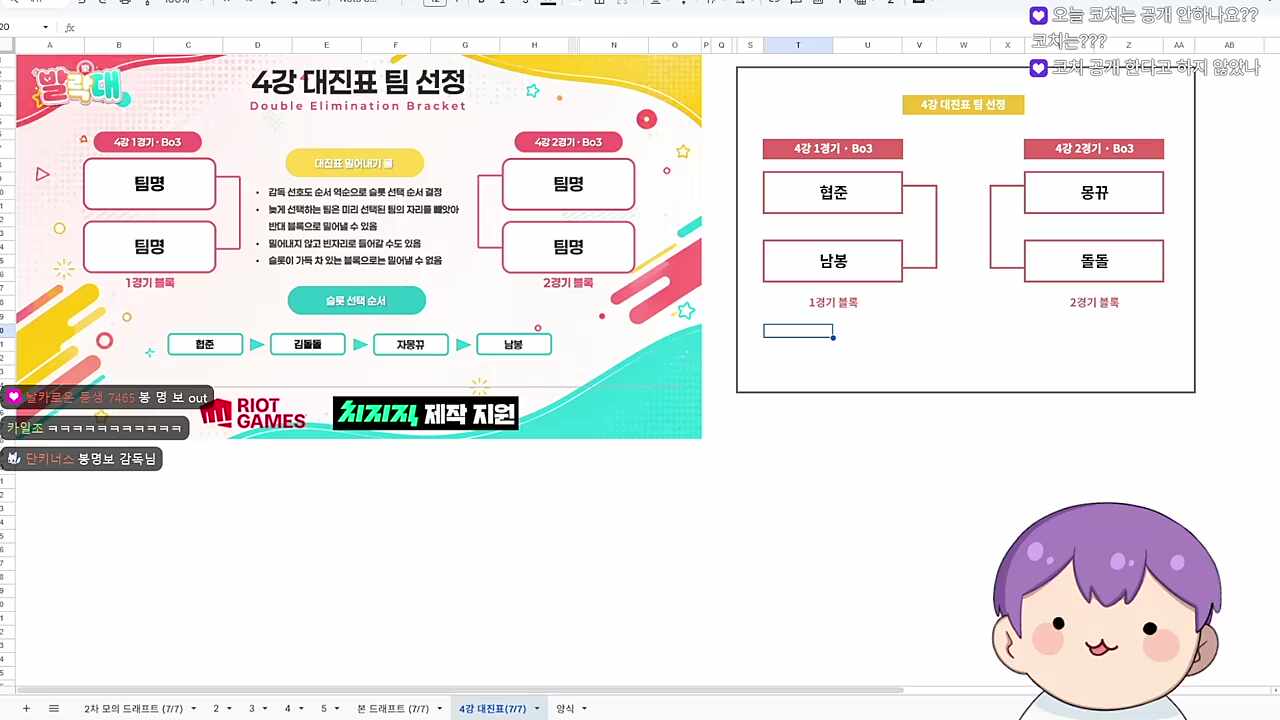Open the menu arrow of sheet tab 4
Viewport: 1280px width, 720px height.
(300, 709)
